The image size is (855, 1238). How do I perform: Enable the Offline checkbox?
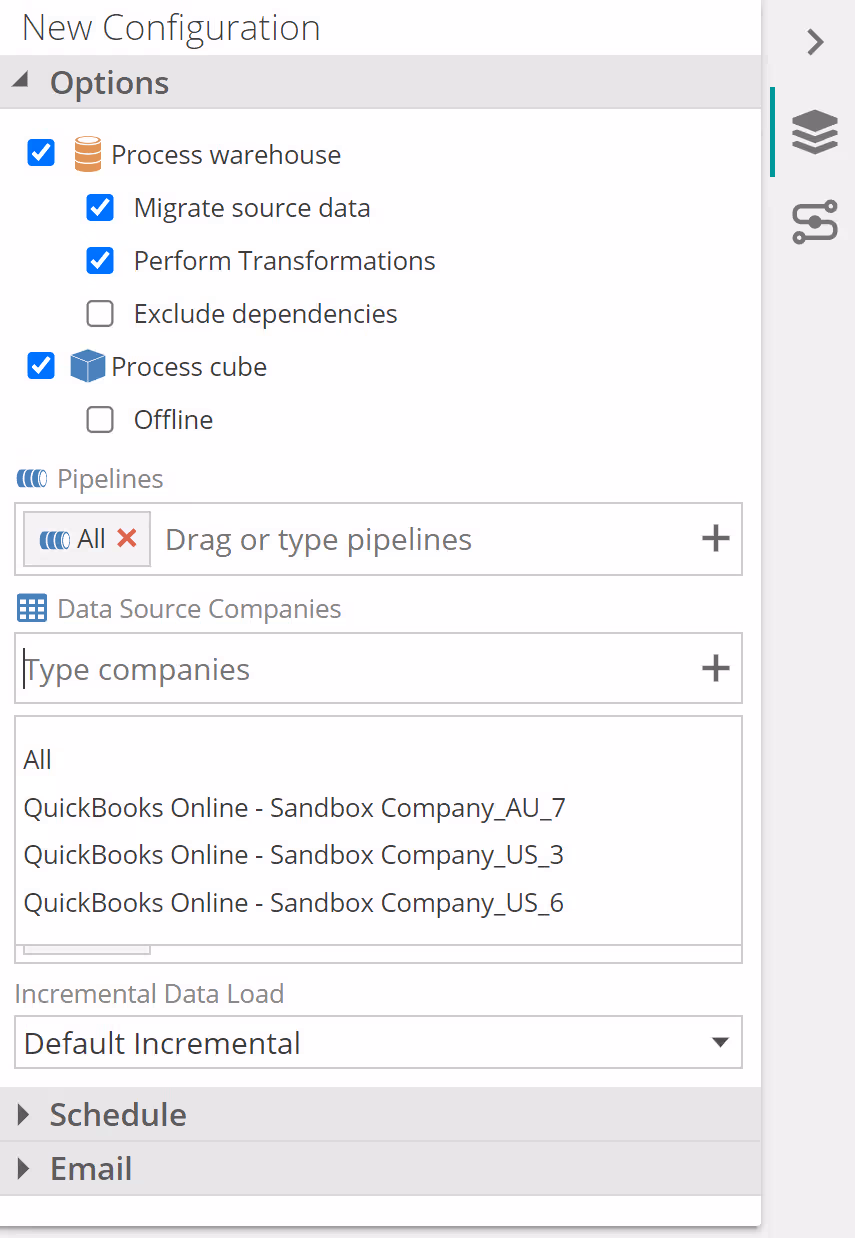[100, 420]
